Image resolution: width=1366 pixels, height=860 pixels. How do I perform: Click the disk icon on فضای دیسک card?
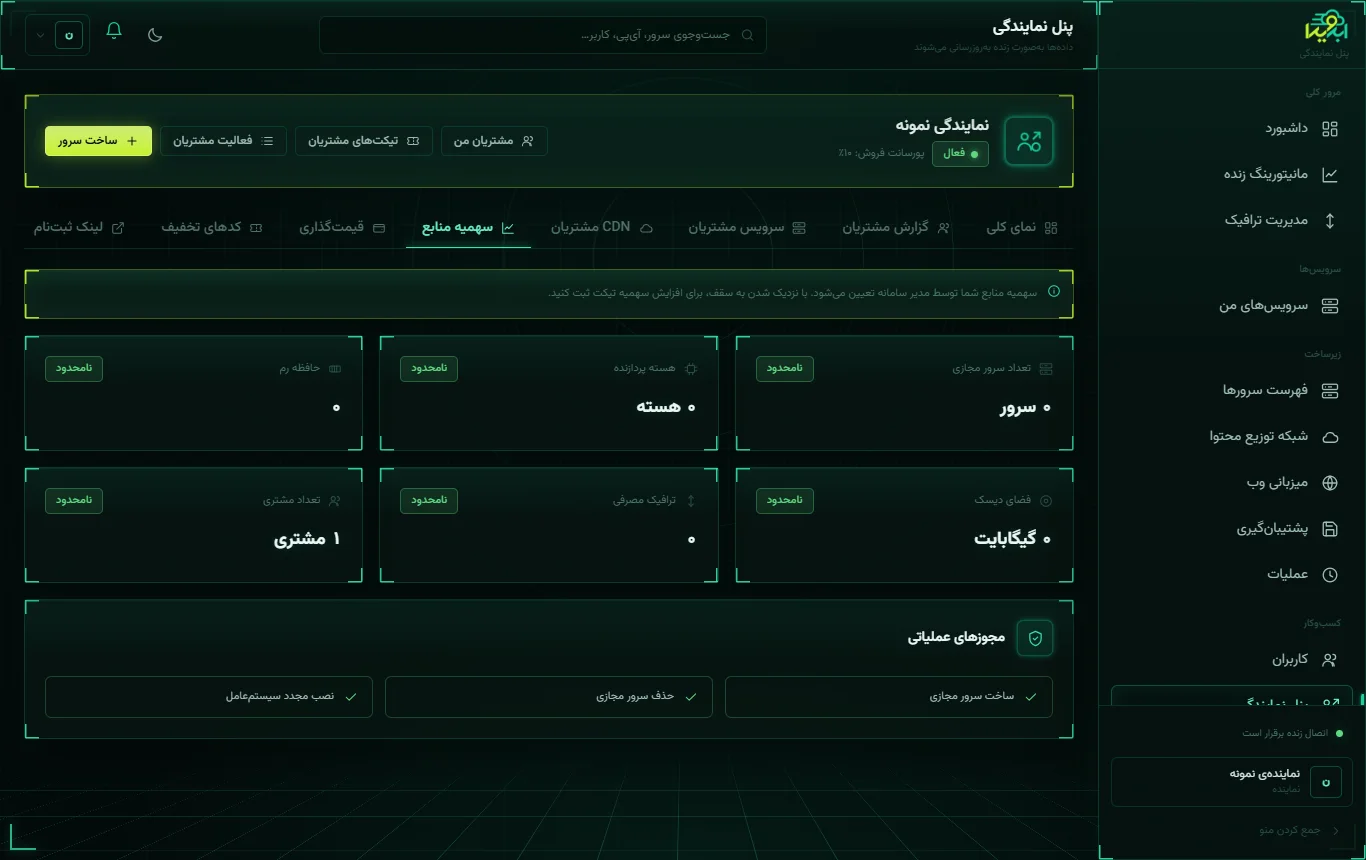click(x=1046, y=500)
